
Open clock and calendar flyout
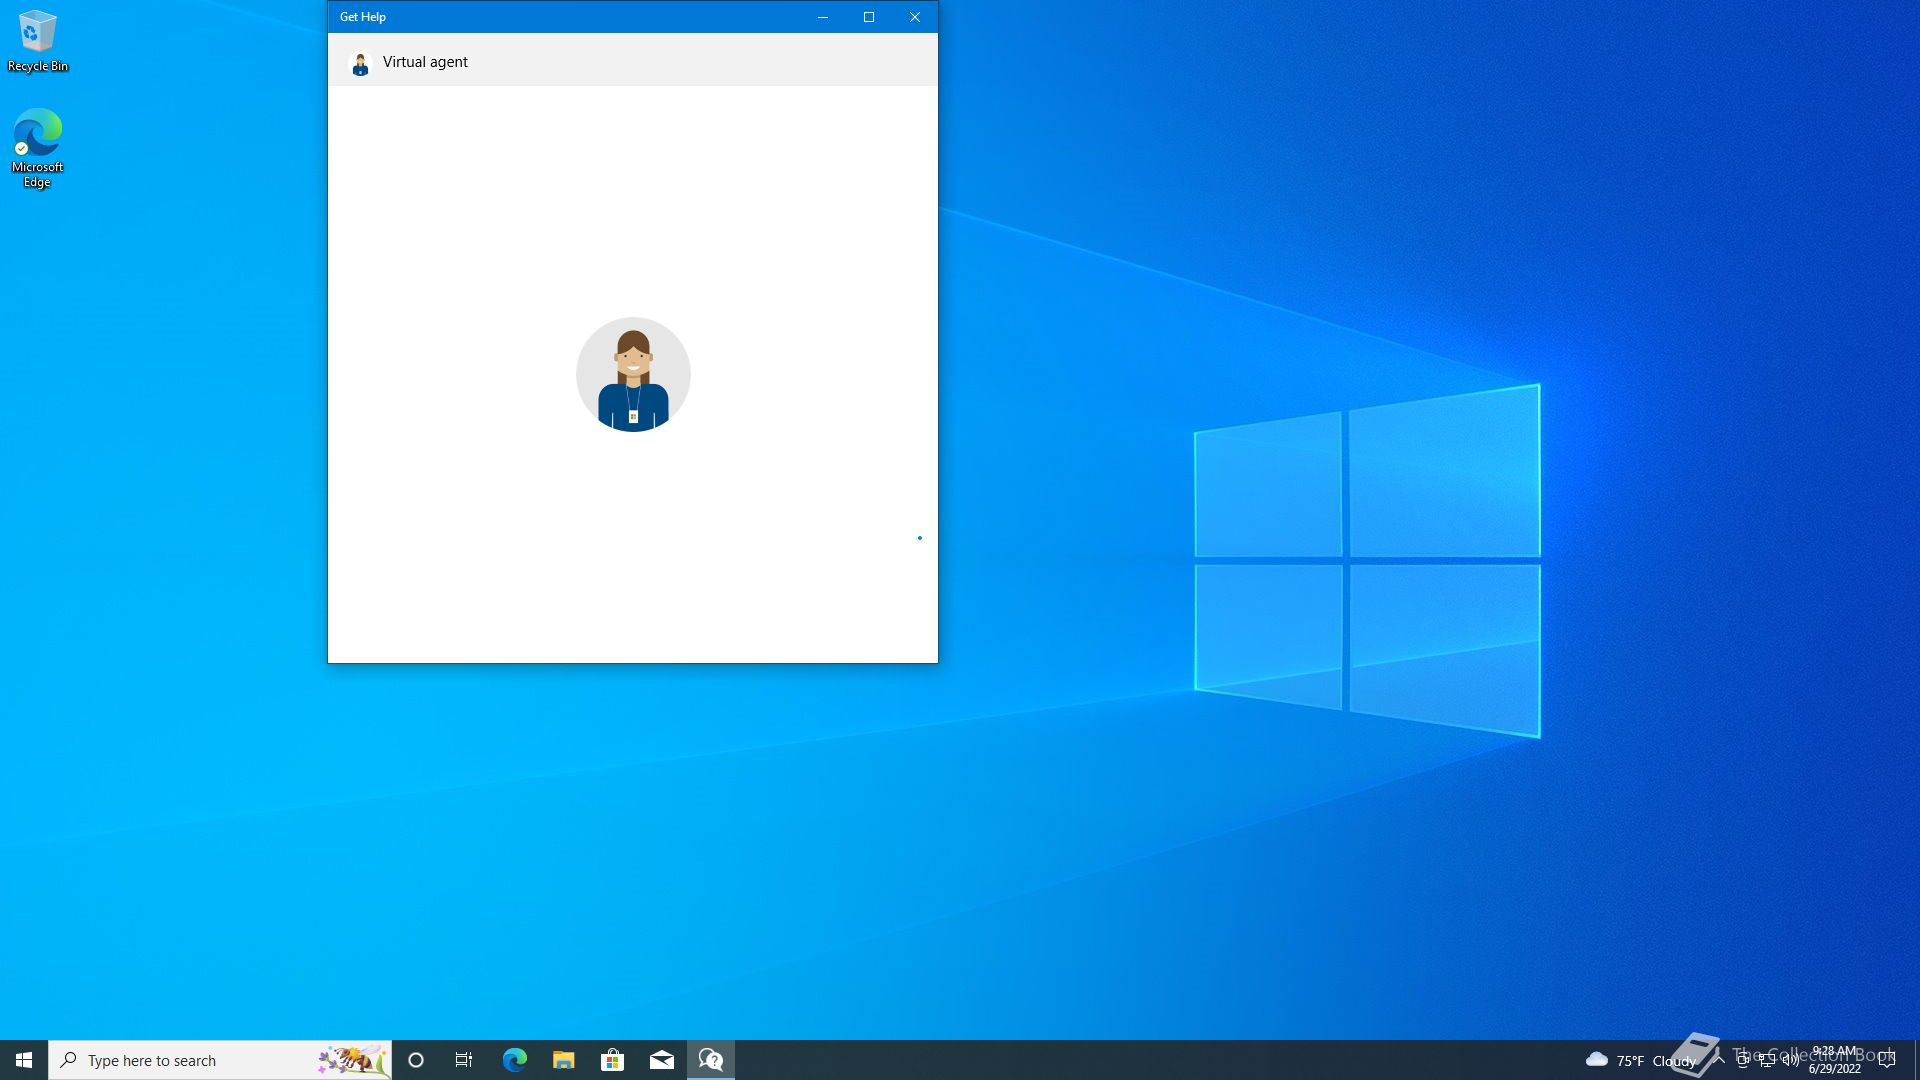(x=1834, y=1060)
